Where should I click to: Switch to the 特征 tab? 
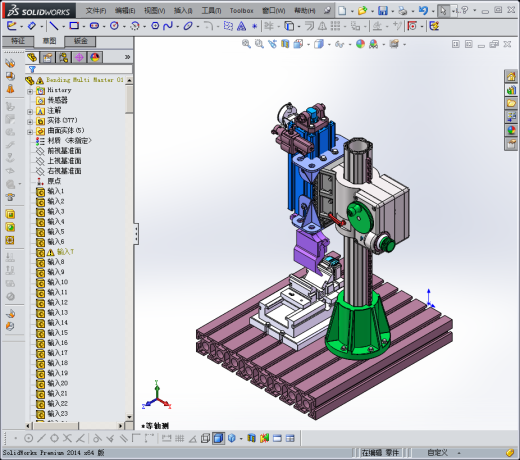[18, 41]
